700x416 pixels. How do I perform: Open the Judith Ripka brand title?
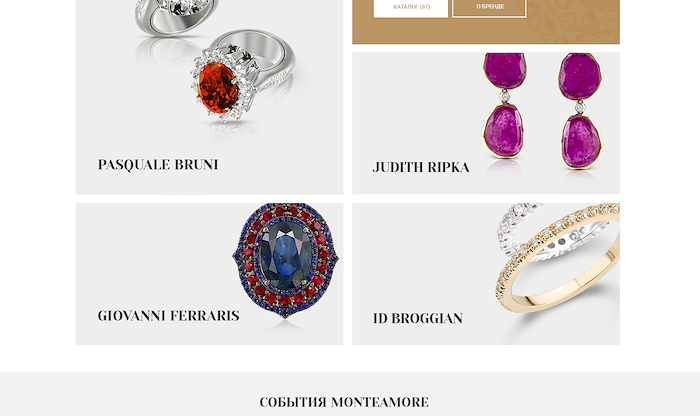click(421, 167)
